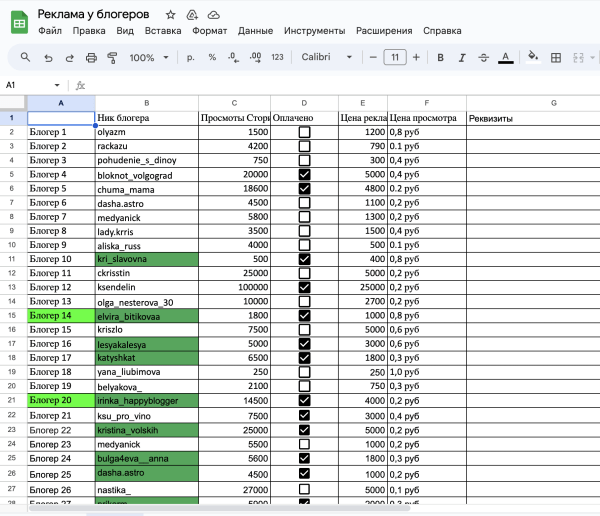Screen dimensions: 600x516
Task: Open the Данные menu
Action: [x=256, y=31]
